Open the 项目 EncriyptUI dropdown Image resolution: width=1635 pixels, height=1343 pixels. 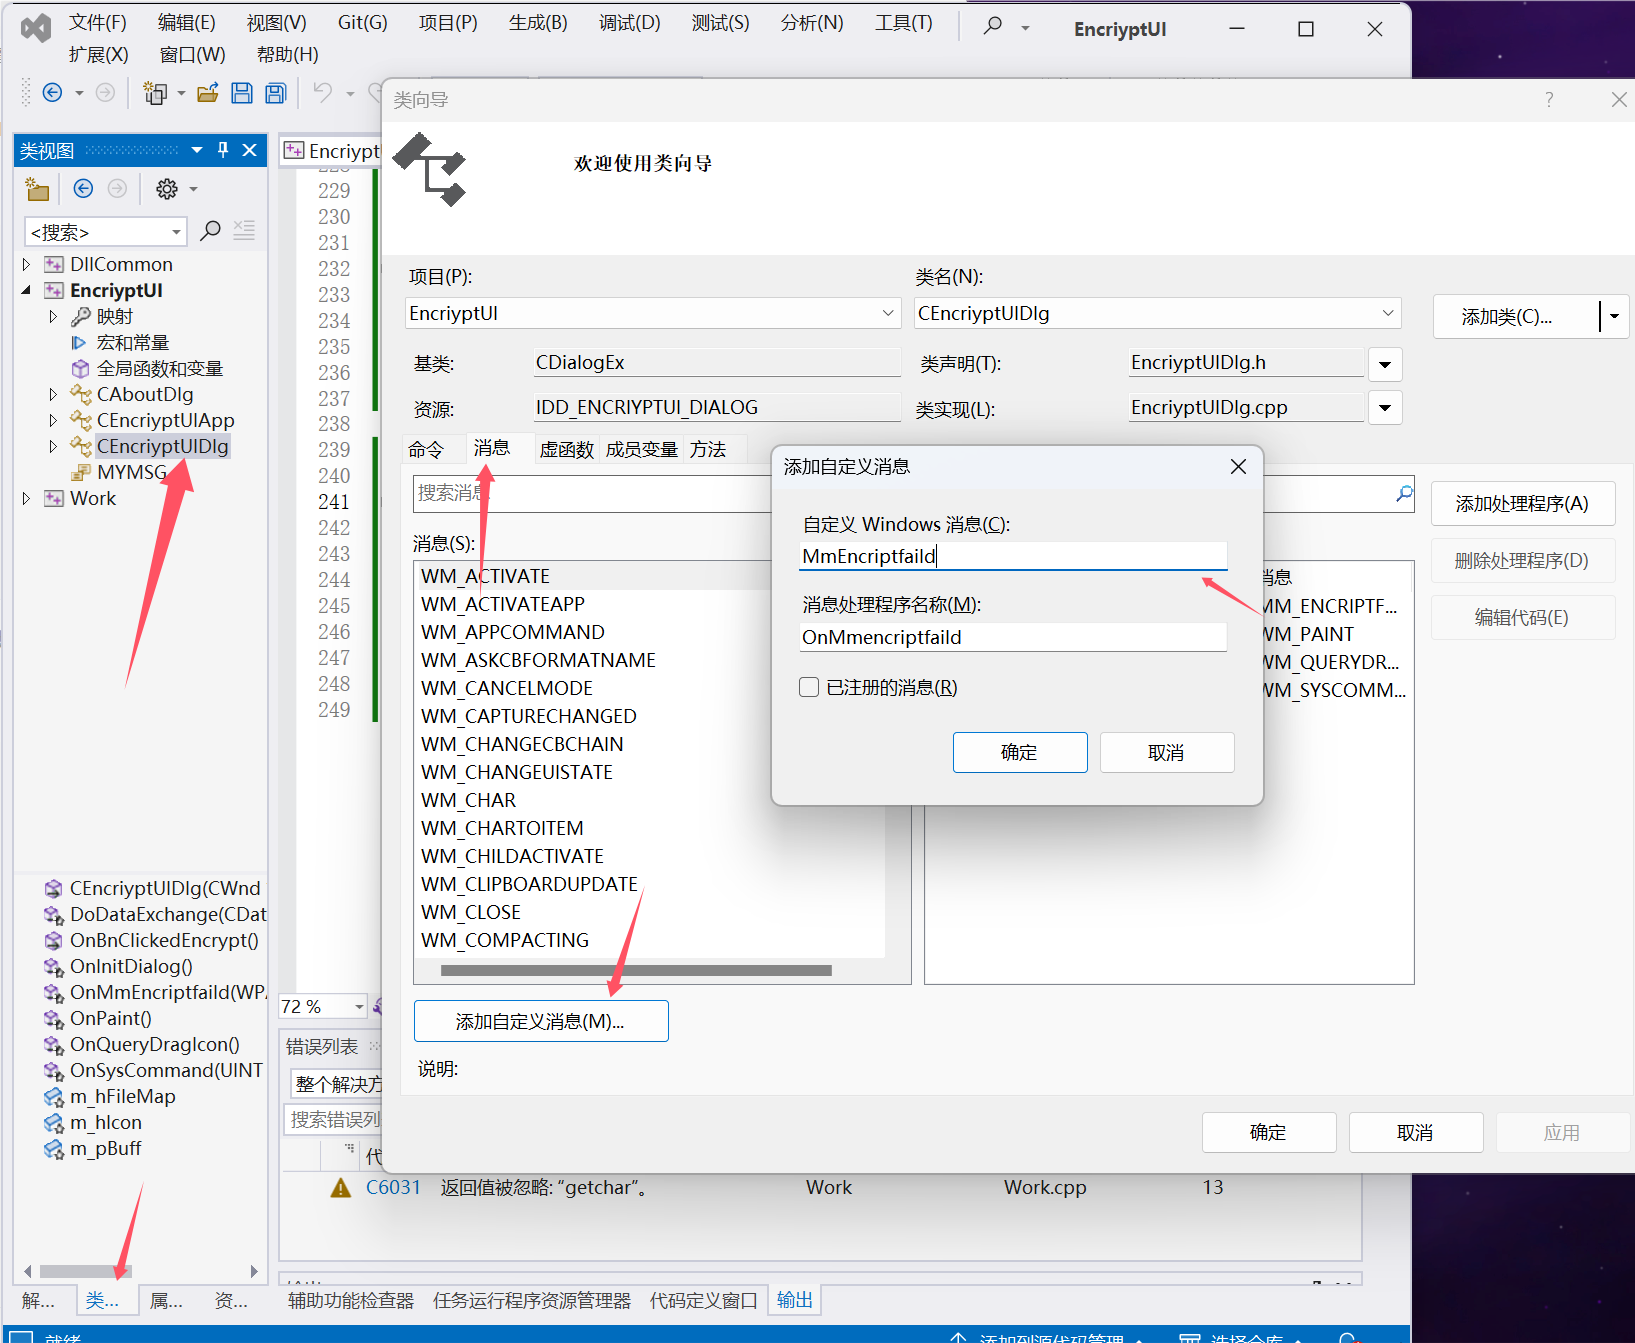tap(887, 313)
